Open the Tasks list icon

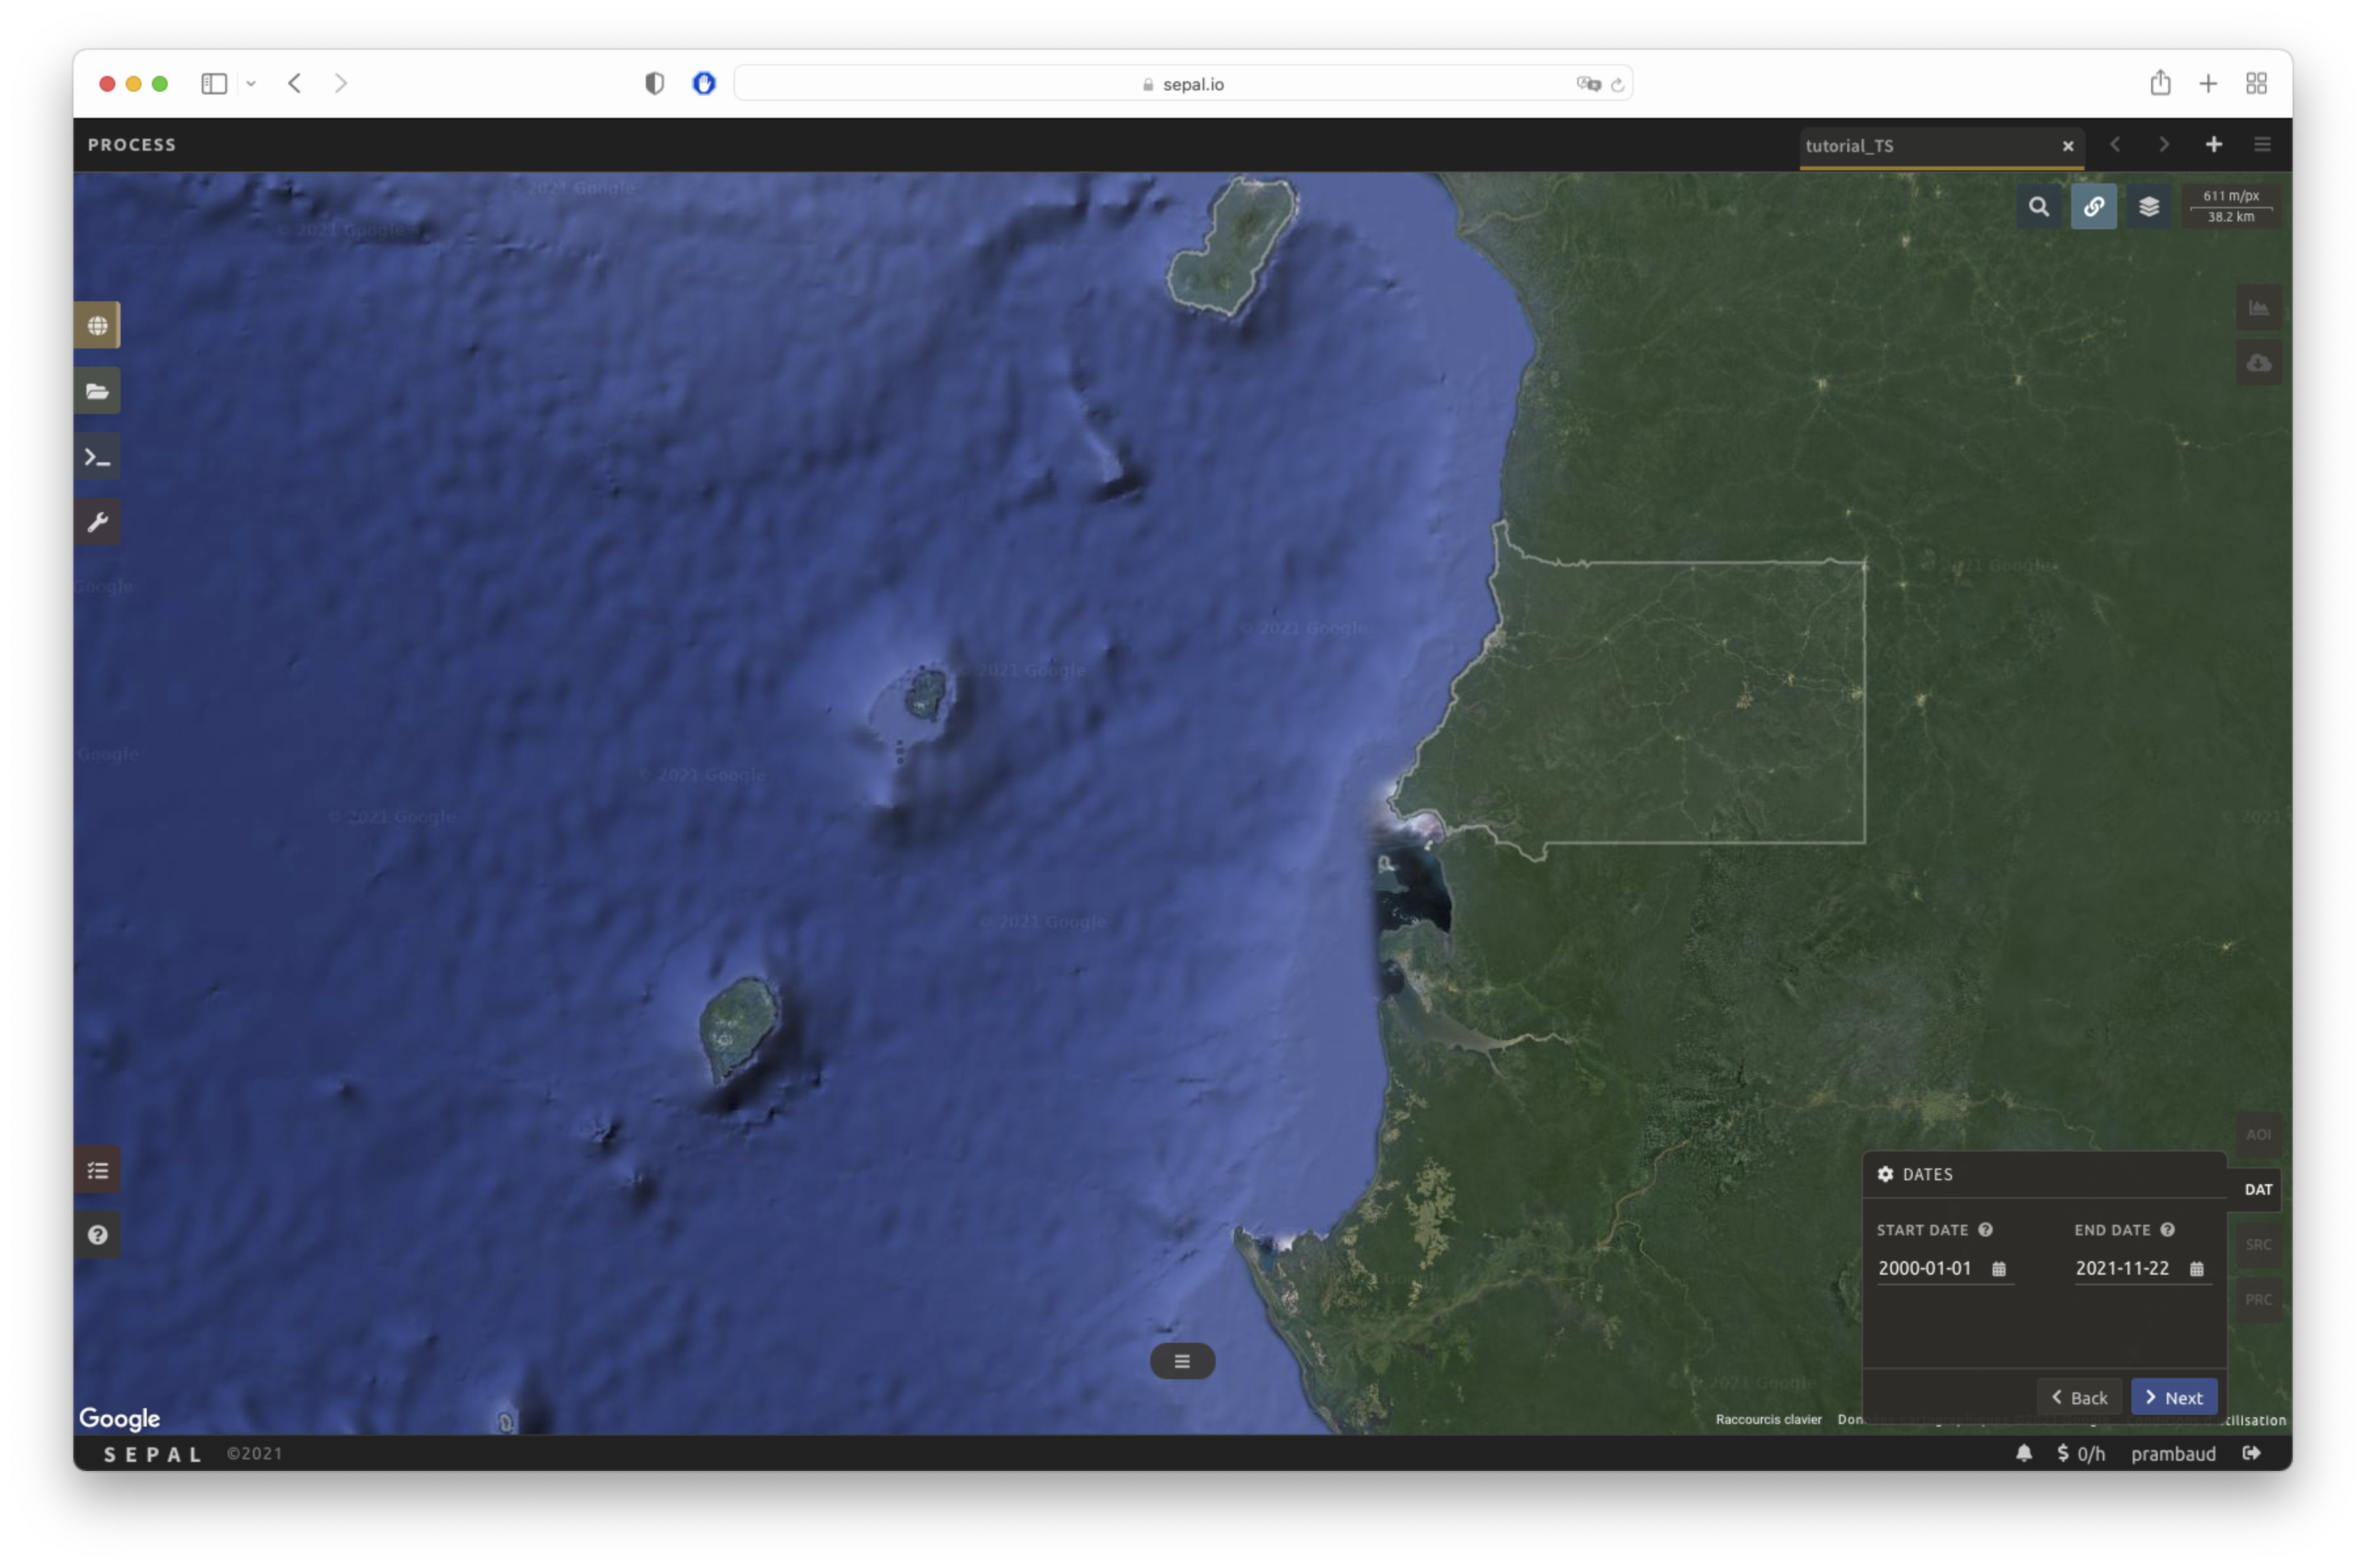(97, 1170)
